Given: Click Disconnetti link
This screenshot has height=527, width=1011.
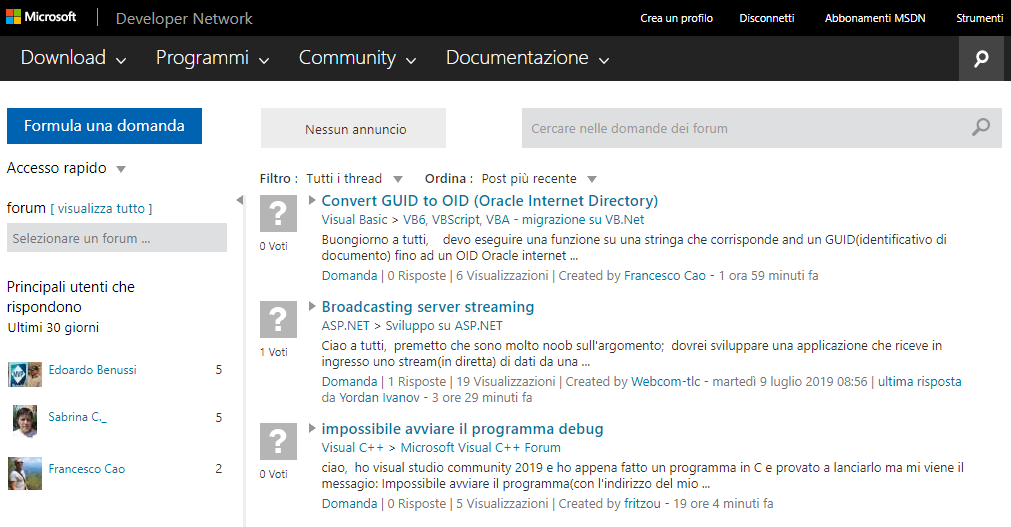Looking at the screenshot, I should pos(767,18).
